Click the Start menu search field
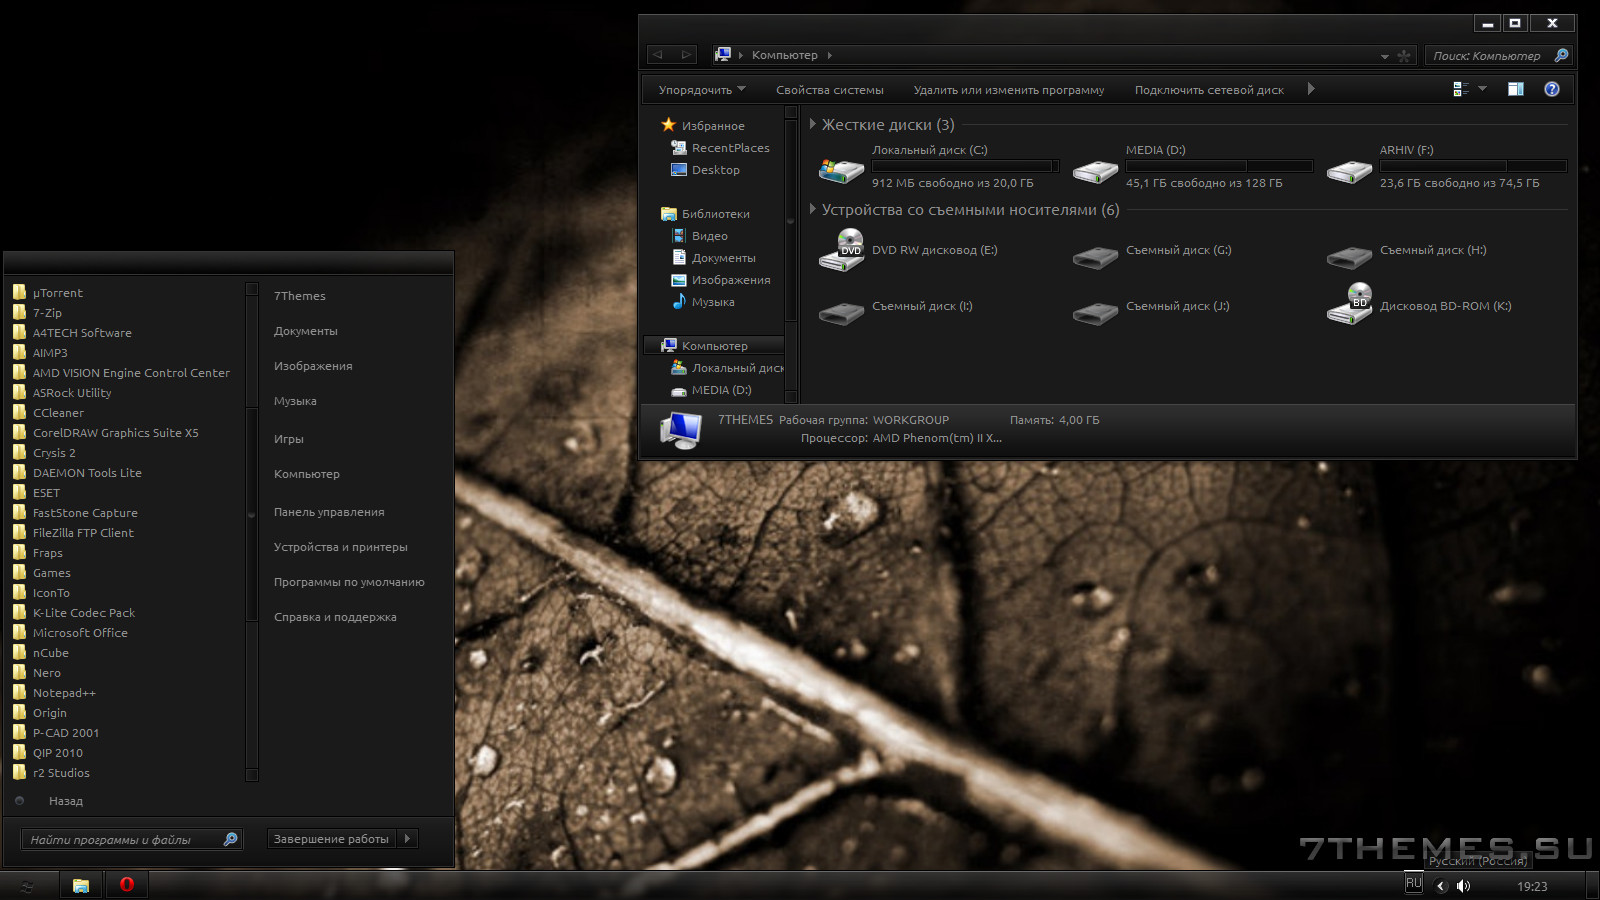Screen dimensions: 1600x900 (120, 840)
